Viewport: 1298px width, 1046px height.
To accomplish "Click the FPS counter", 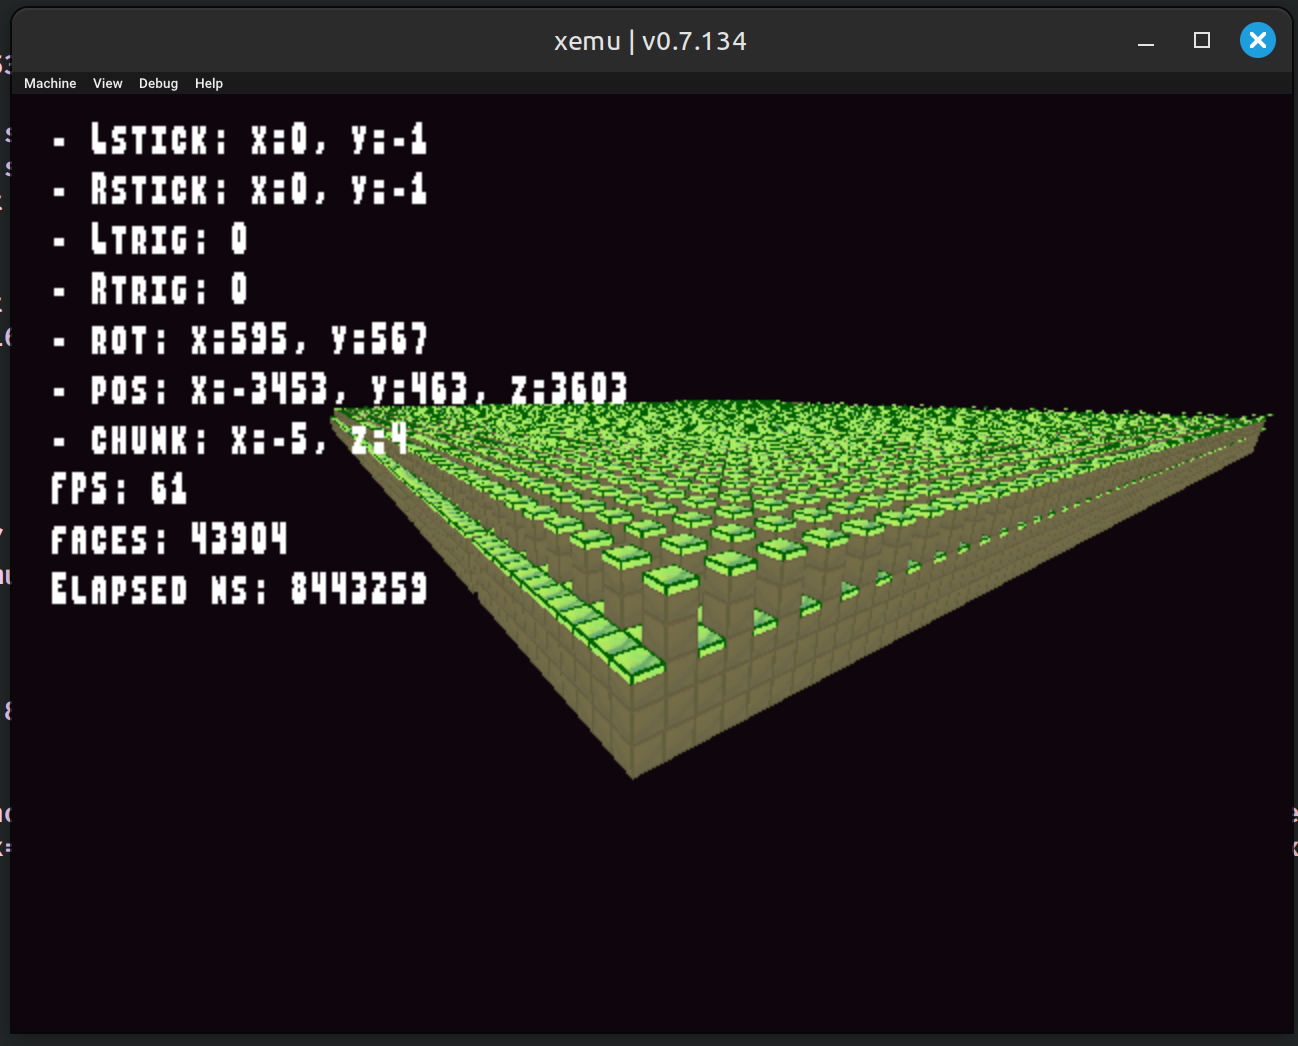I will (x=118, y=489).
